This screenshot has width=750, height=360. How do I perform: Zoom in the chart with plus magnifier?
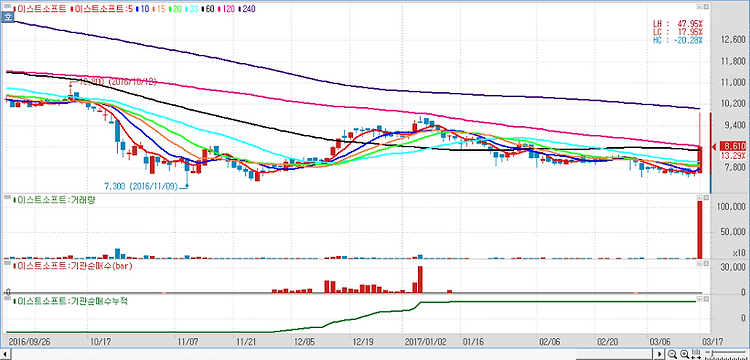coord(684,354)
